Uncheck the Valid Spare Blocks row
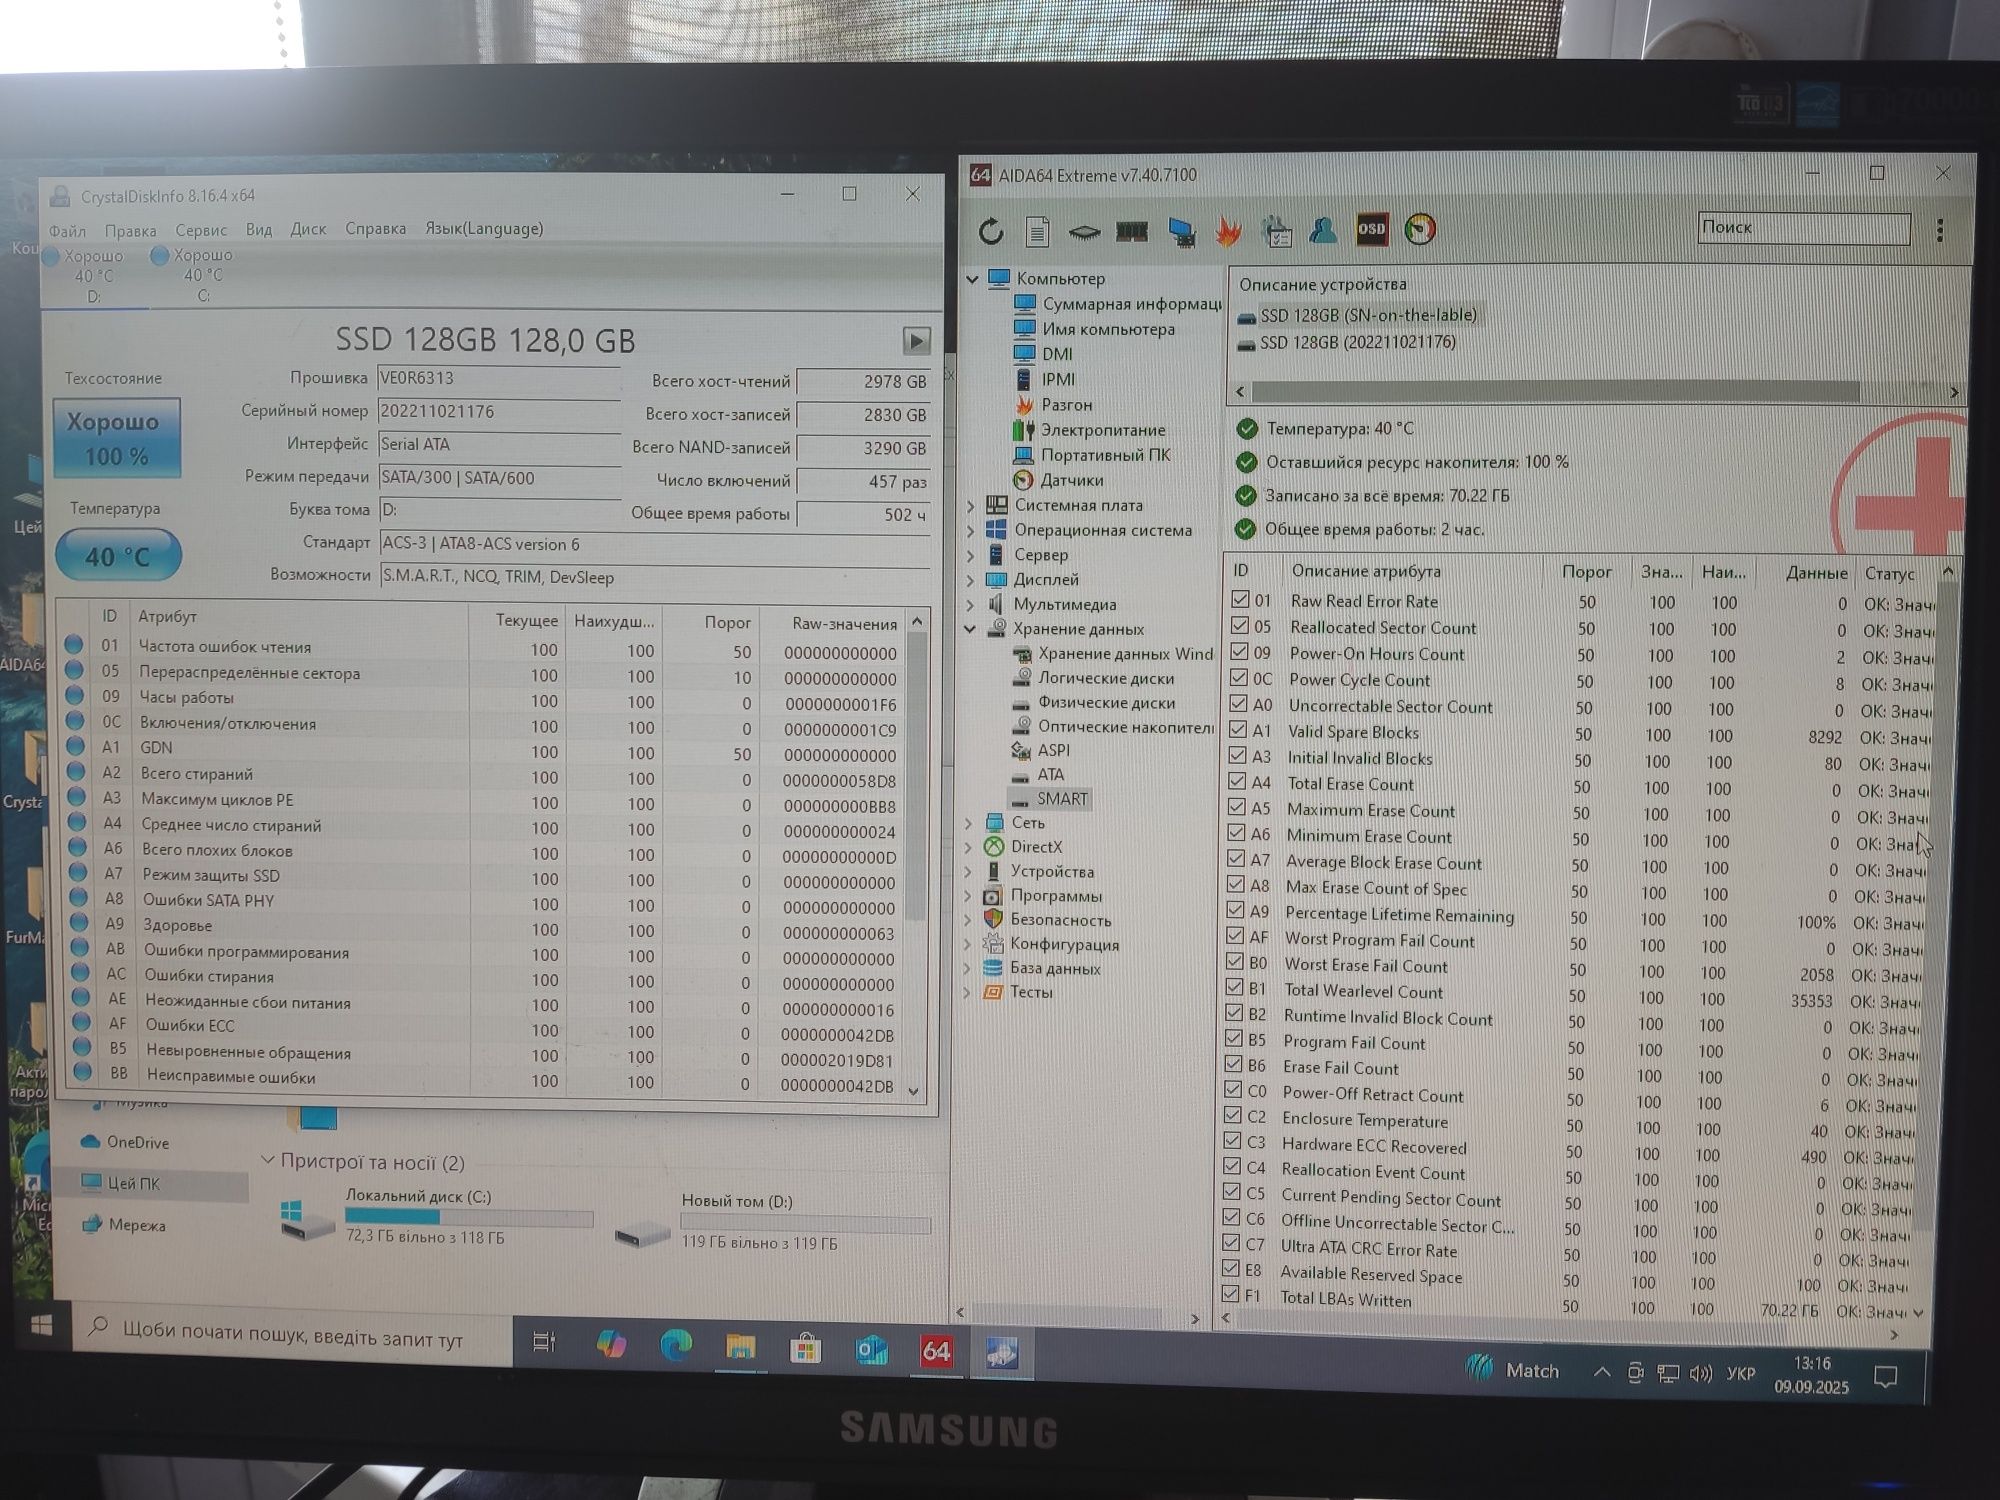This screenshot has height=1500, width=2000. click(x=1238, y=729)
